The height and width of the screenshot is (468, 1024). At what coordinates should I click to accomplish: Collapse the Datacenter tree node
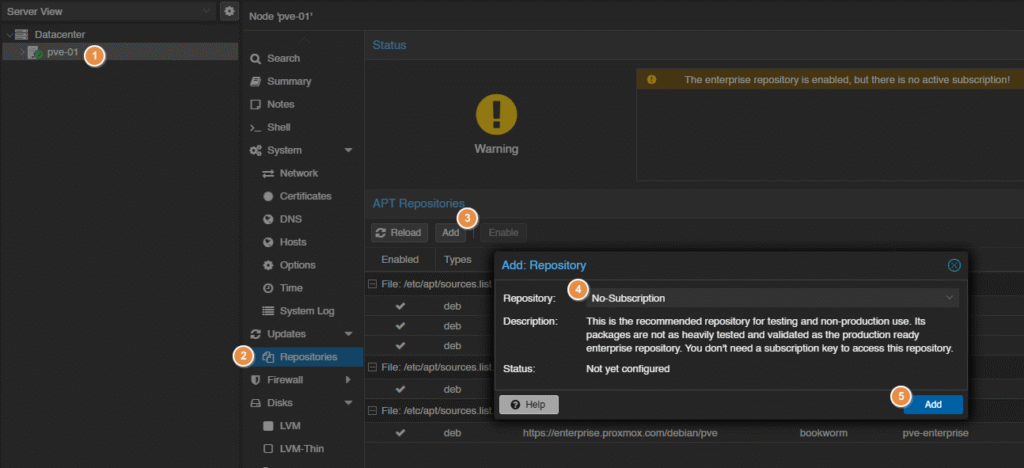click(10, 35)
